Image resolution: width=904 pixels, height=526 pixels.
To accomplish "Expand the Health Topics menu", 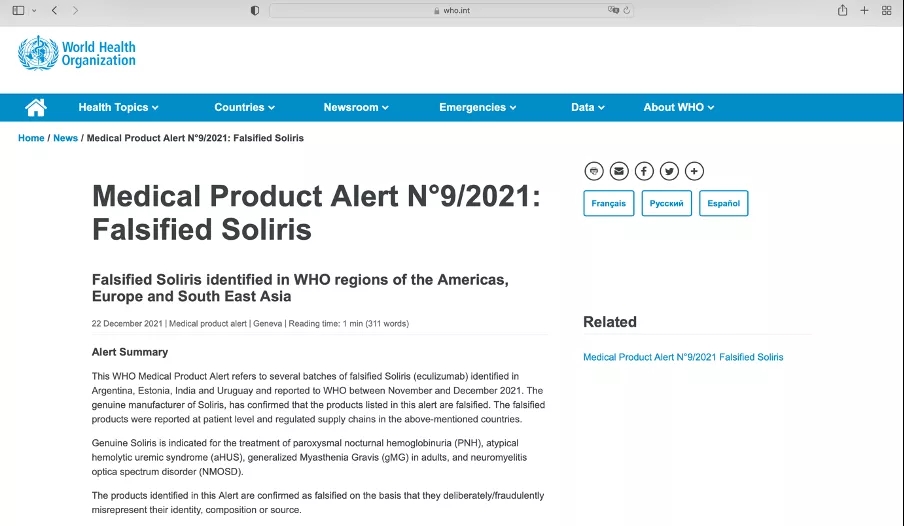I will pyautogui.click(x=118, y=107).
